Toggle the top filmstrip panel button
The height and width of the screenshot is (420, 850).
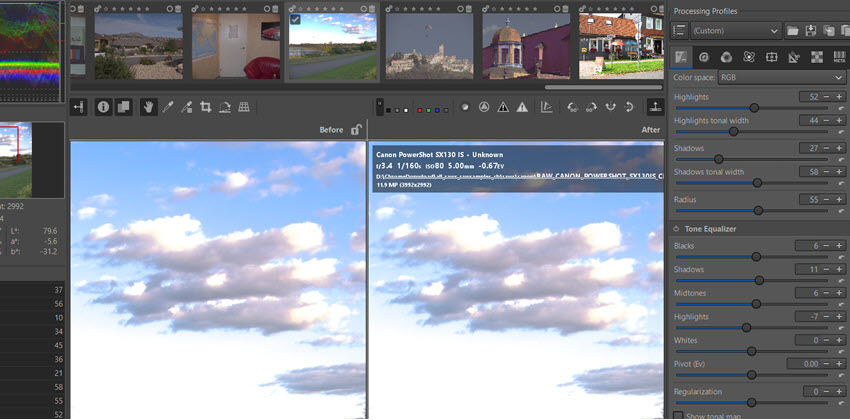click(x=655, y=107)
